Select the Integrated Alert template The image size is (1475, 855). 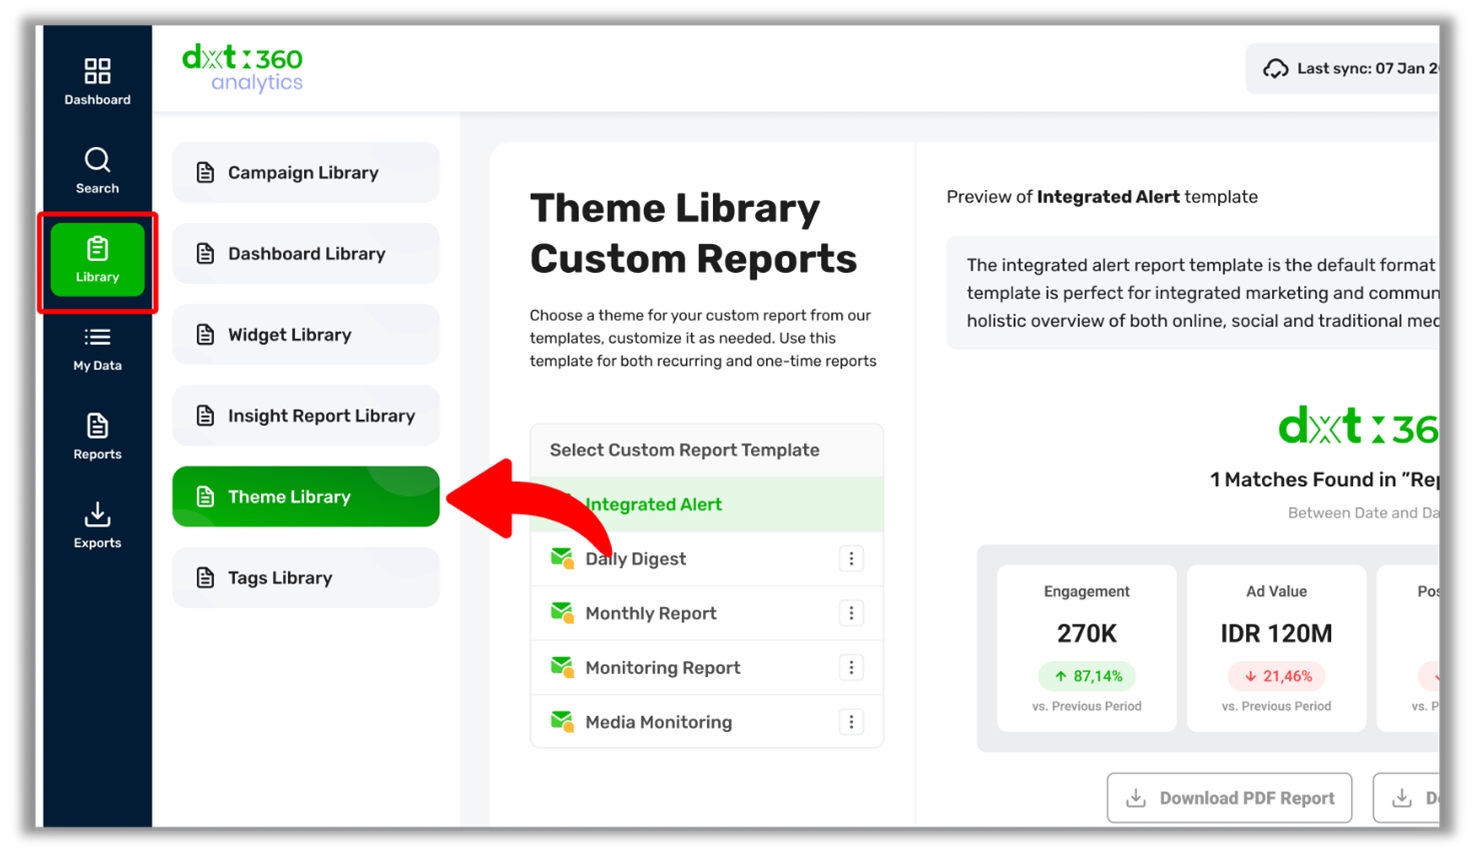click(707, 504)
